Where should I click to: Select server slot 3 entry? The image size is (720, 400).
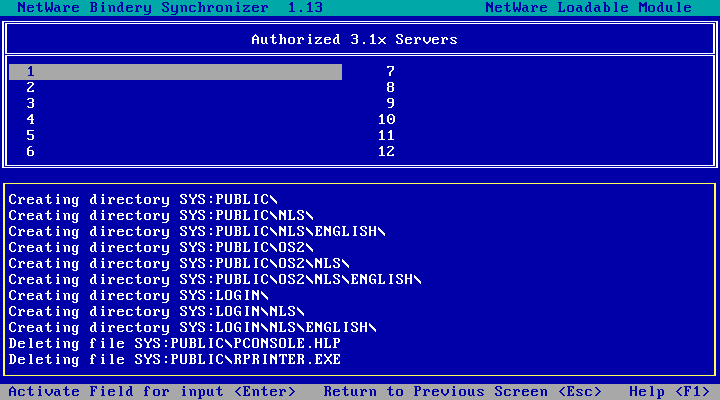[x=30, y=103]
